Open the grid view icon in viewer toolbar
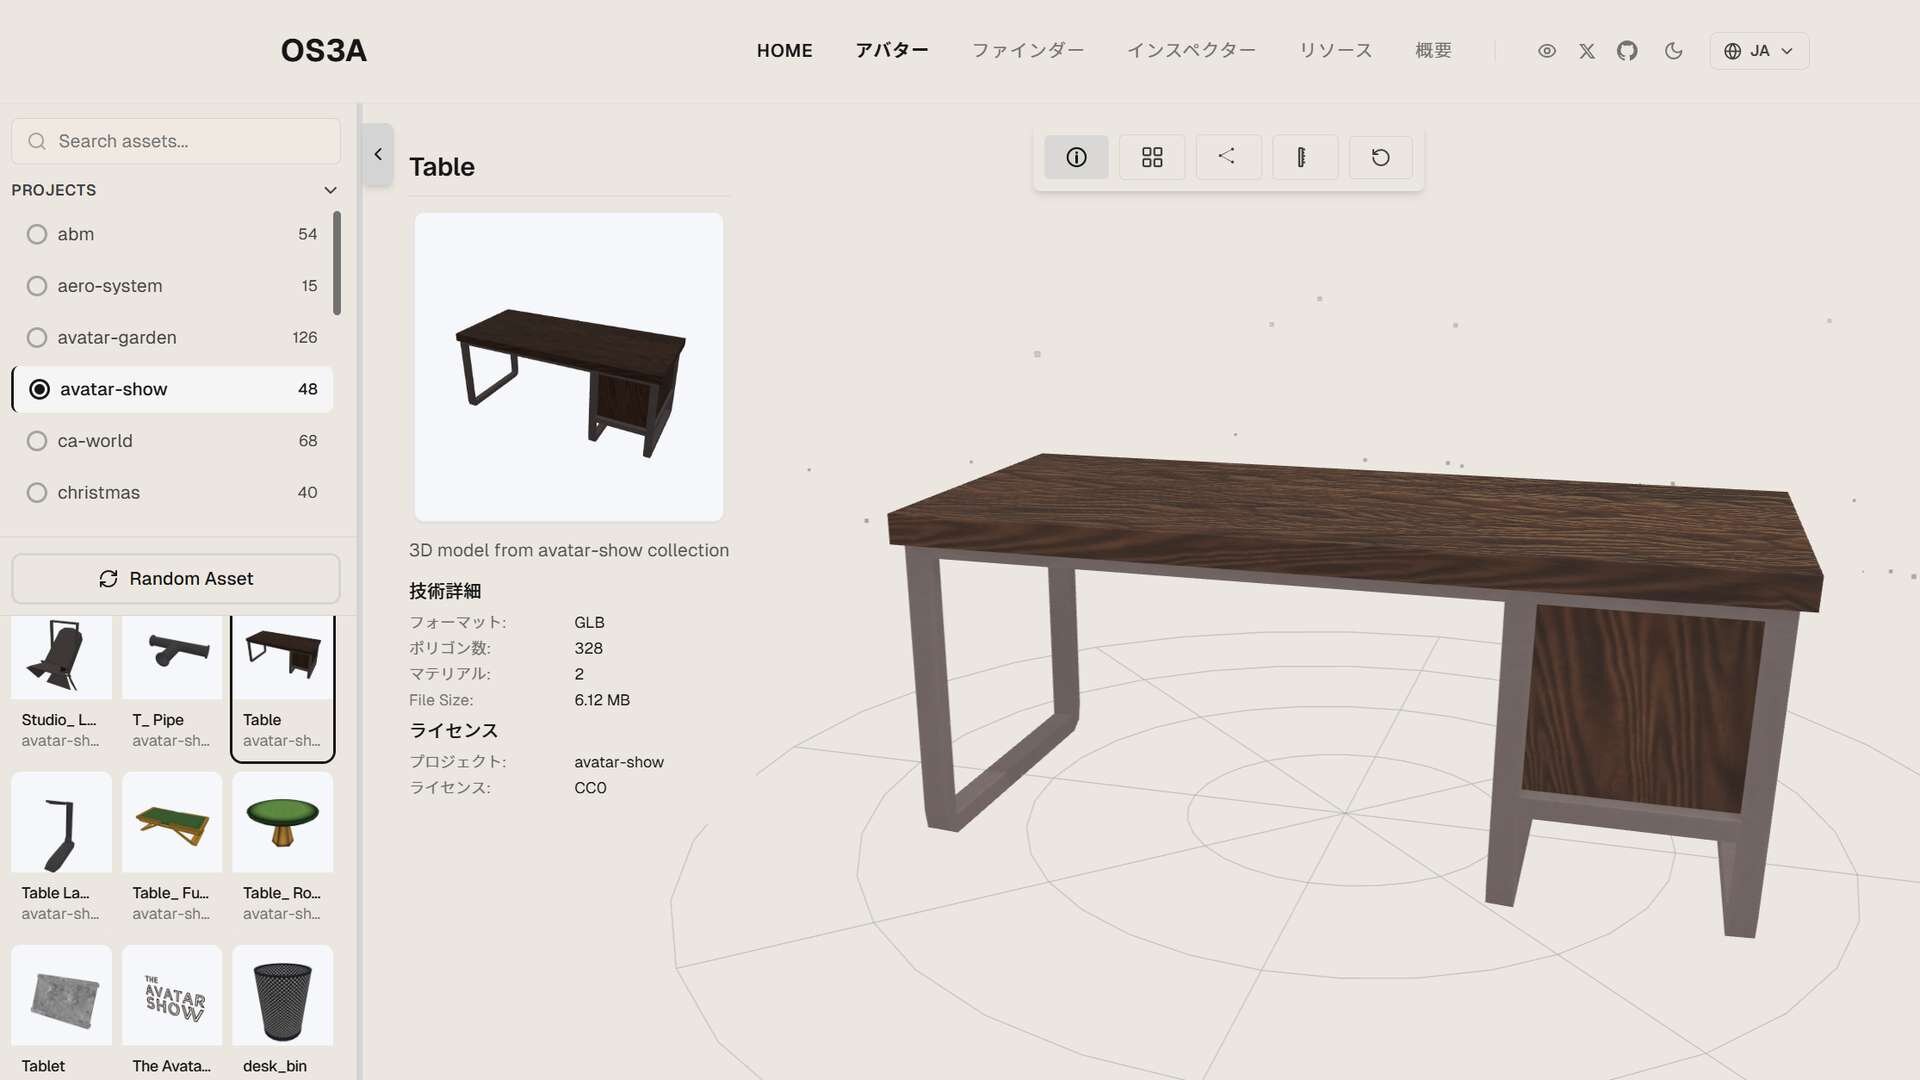The height and width of the screenshot is (1080, 1920). tap(1152, 157)
